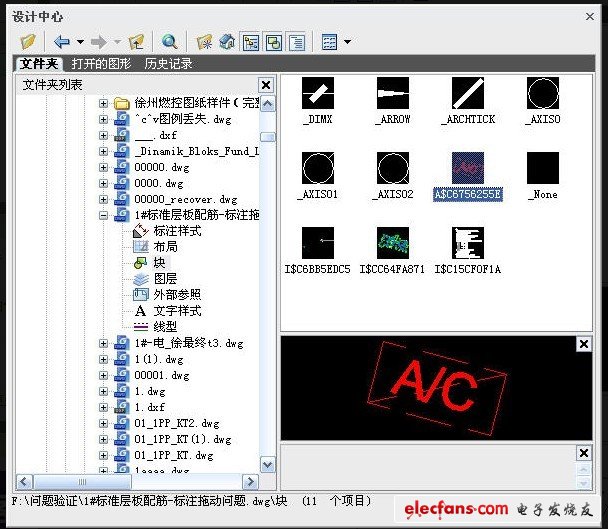Open the Favorites folder icon

(x=204, y=42)
